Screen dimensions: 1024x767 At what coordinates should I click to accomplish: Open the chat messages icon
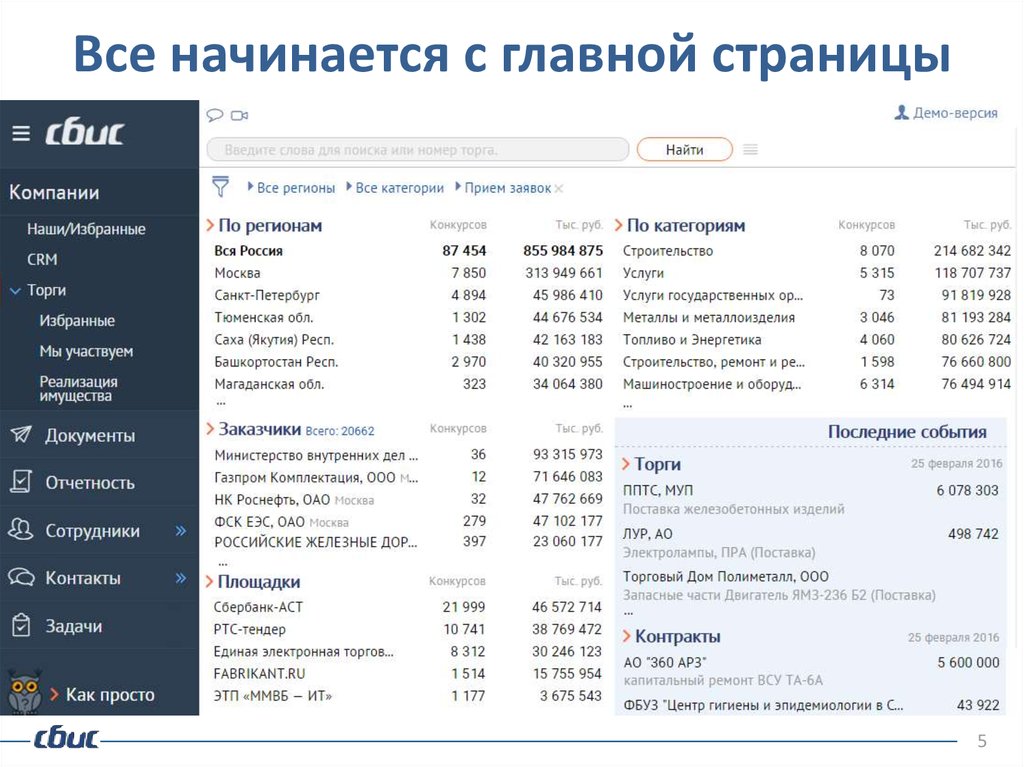tap(215, 115)
